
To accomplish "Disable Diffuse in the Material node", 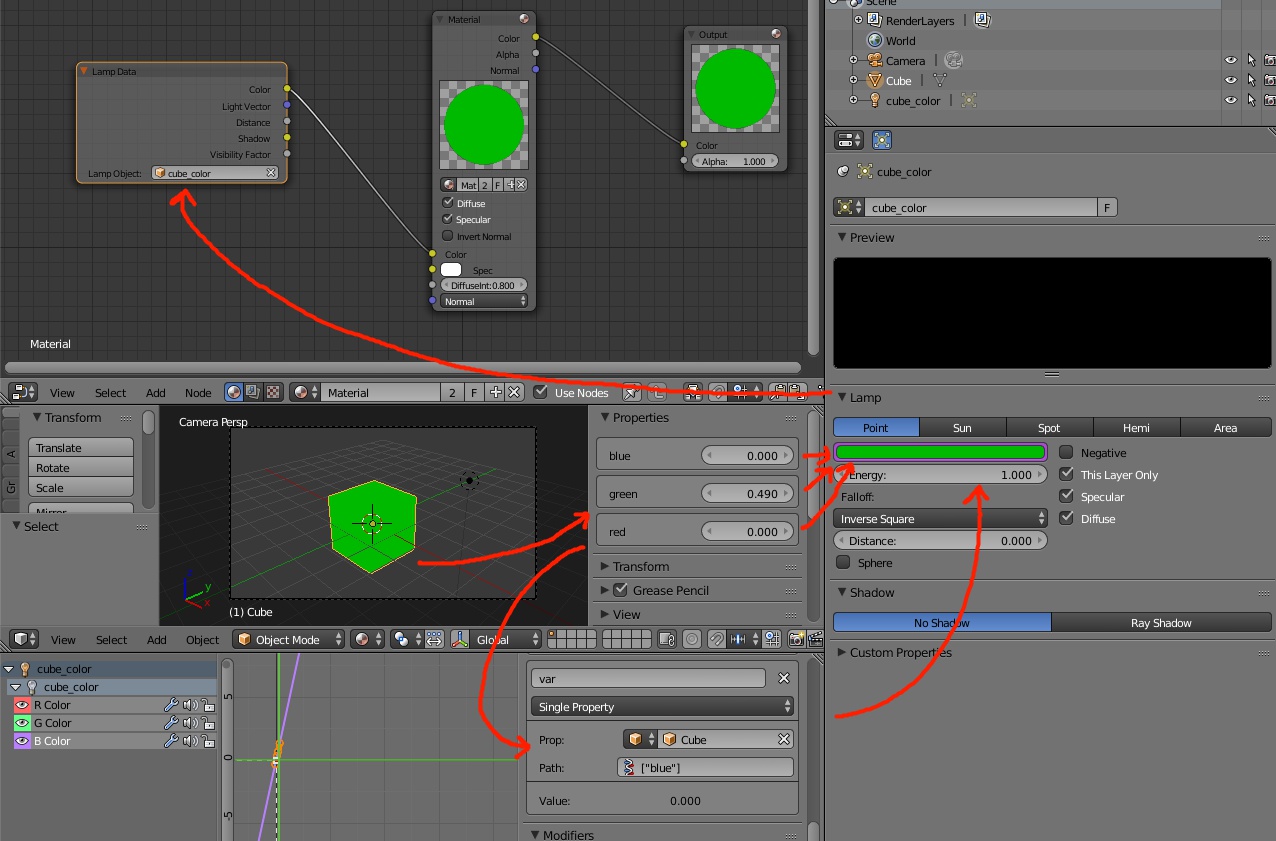I will [448, 203].
